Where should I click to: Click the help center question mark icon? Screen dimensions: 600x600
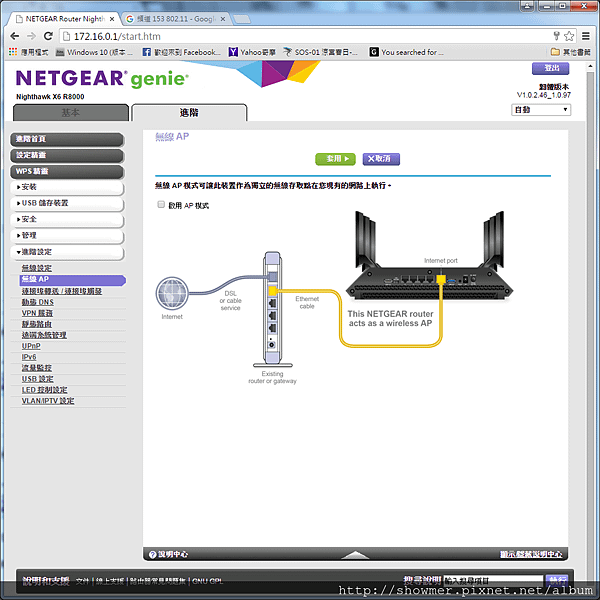click(x=152, y=554)
